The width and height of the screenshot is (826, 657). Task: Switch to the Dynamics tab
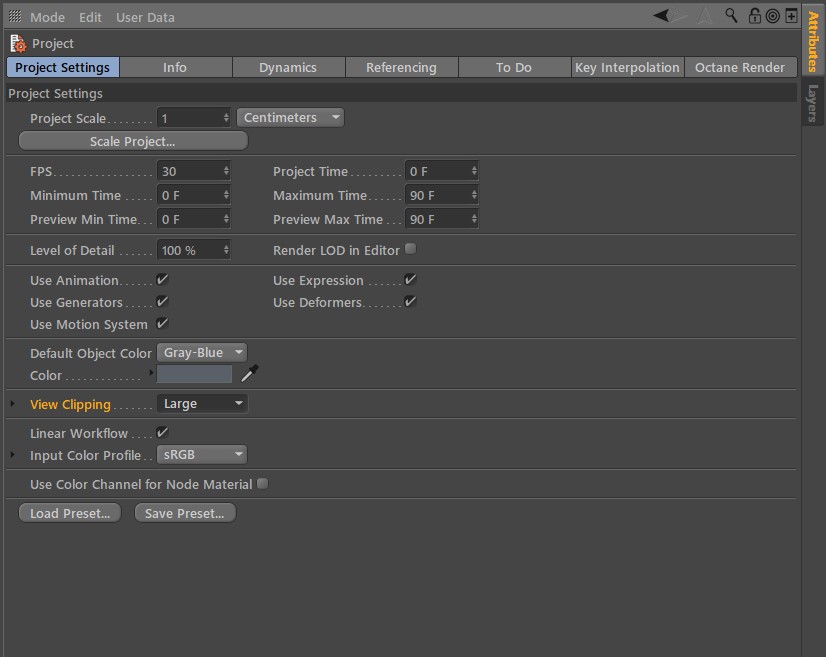coord(288,67)
